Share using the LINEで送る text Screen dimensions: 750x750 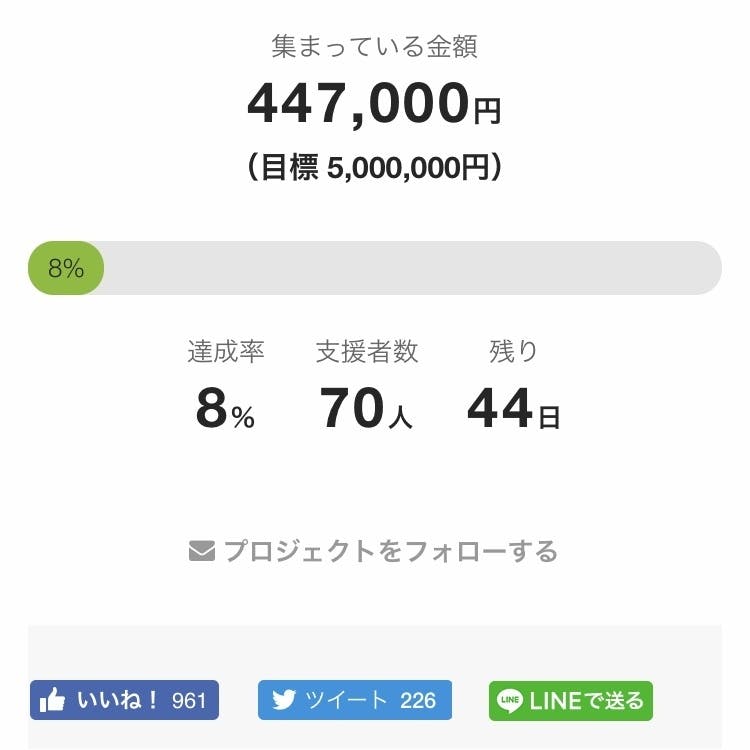[586, 701]
